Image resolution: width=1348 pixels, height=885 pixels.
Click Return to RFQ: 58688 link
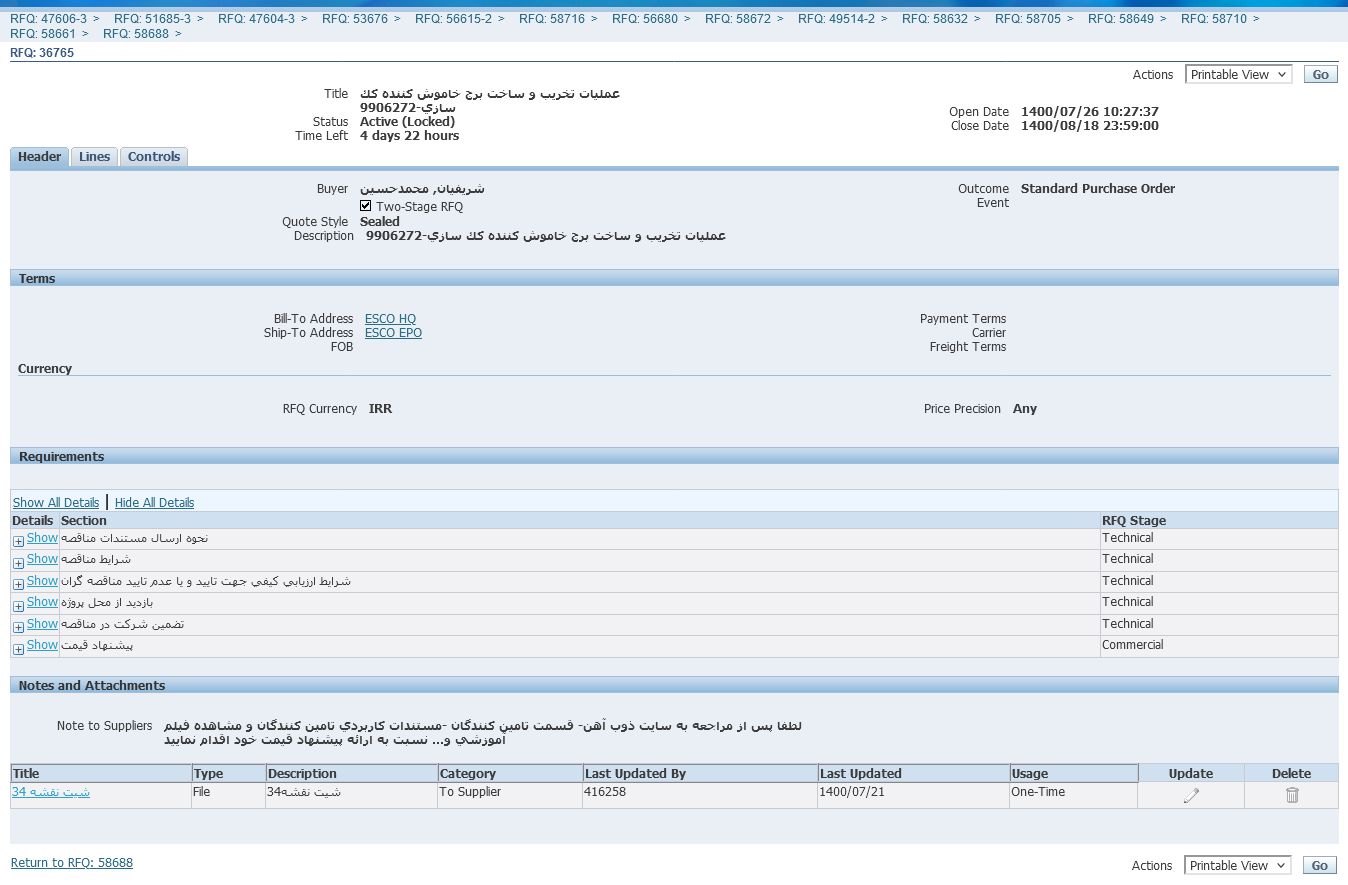click(72, 863)
